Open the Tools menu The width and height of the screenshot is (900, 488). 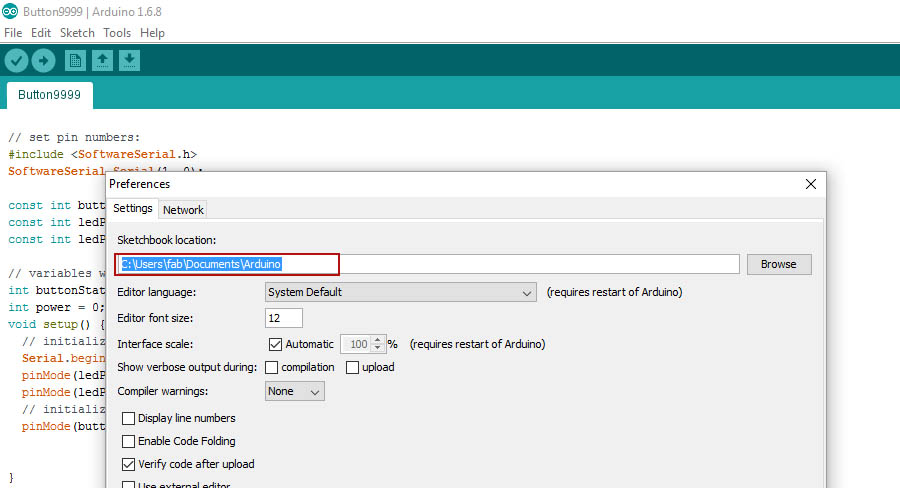tap(117, 33)
